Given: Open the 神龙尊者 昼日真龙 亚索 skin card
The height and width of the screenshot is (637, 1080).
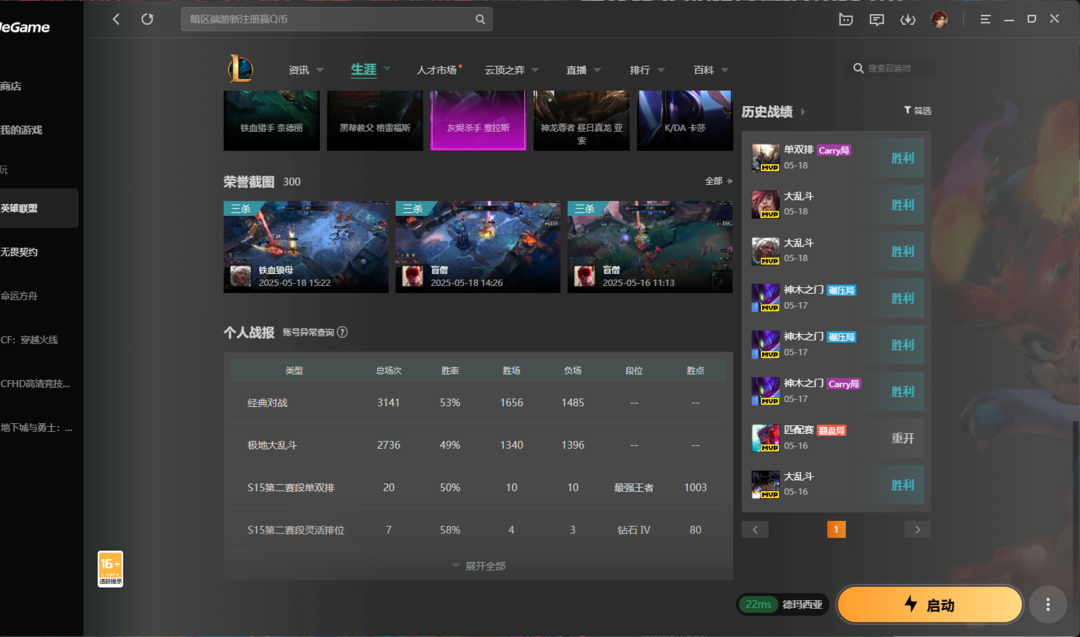Looking at the screenshot, I should pos(581,121).
